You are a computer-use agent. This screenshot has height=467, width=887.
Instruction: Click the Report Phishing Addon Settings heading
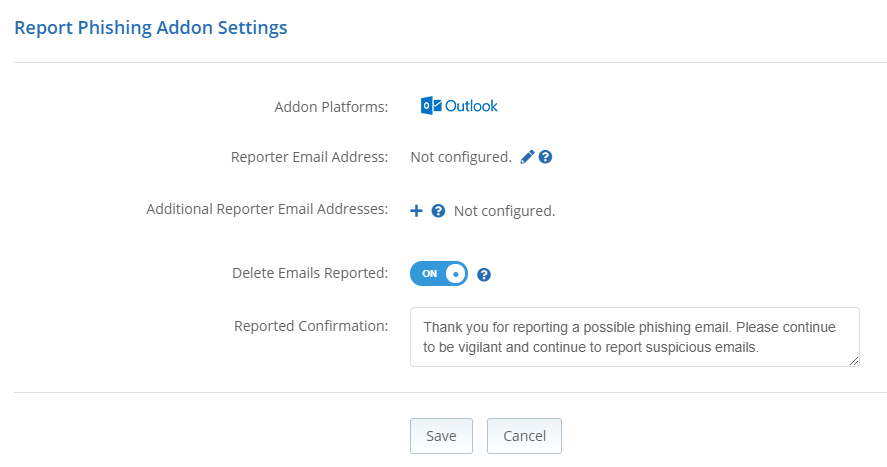tap(151, 28)
